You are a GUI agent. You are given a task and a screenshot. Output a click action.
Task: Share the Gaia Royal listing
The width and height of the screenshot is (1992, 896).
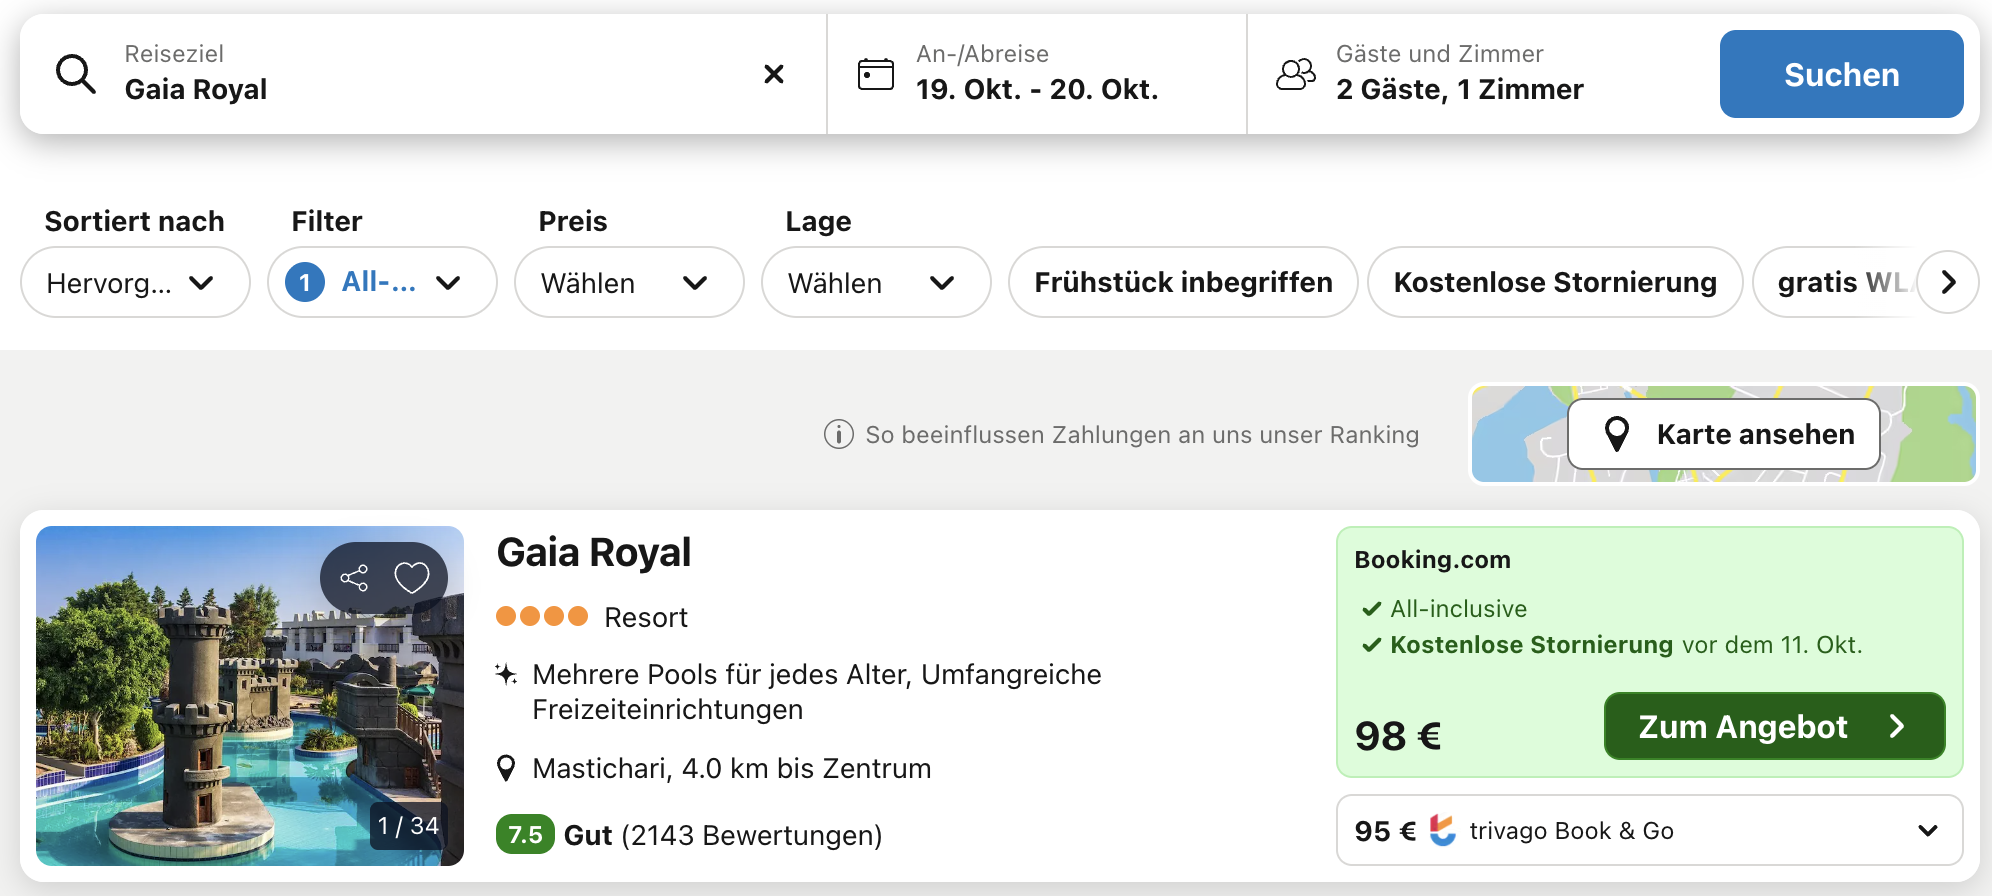tap(354, 577)
